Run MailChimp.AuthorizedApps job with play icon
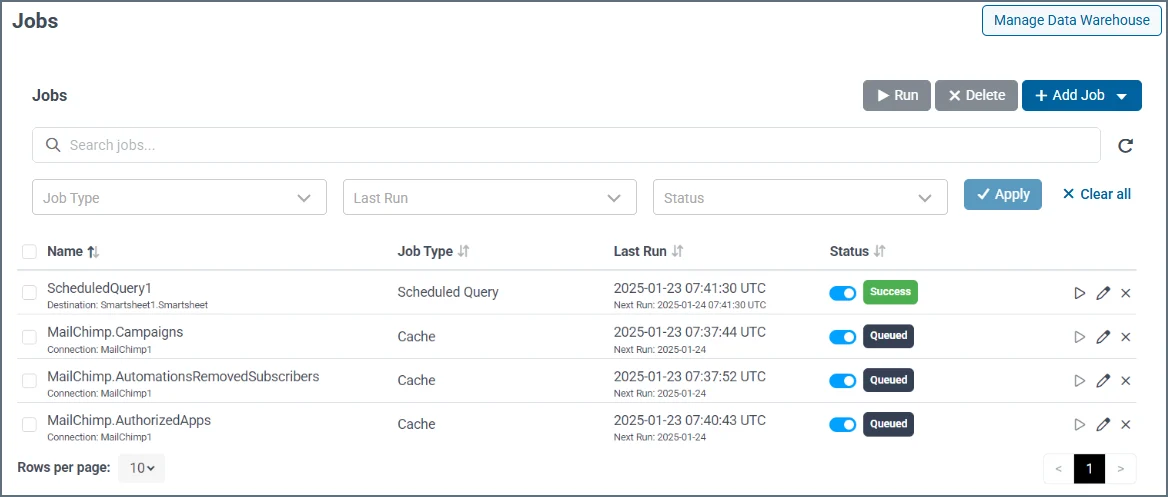The width and height of the screenshot is (1168, 497). pyautogui.click(x=1079, y=425)
